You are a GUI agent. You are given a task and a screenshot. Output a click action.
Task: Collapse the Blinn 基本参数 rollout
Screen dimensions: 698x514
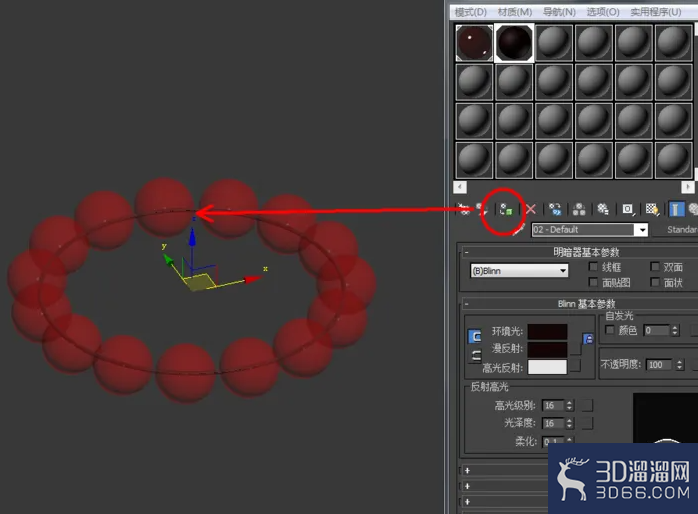(467, 304)
